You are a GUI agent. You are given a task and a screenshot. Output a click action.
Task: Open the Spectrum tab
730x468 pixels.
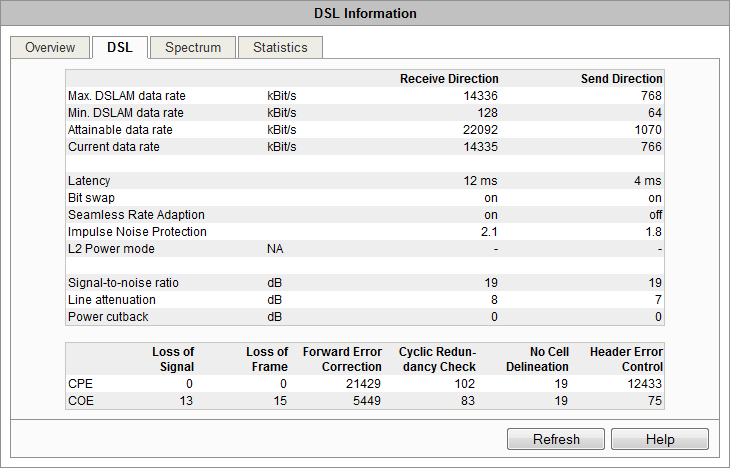pyautogui.click(x=193, y=47)
